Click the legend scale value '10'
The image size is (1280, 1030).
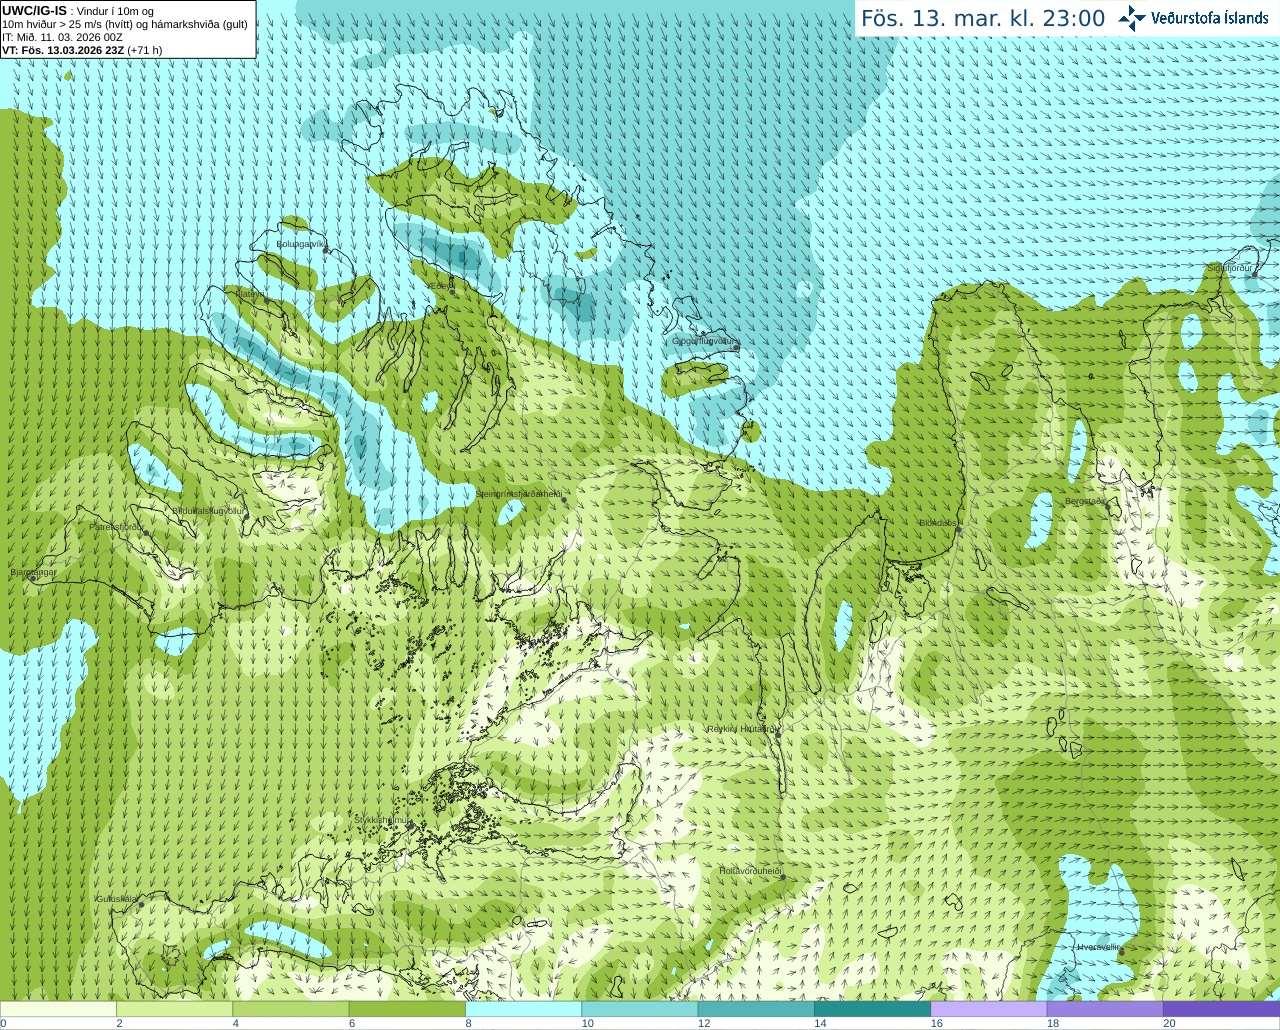click(588, 1023)
